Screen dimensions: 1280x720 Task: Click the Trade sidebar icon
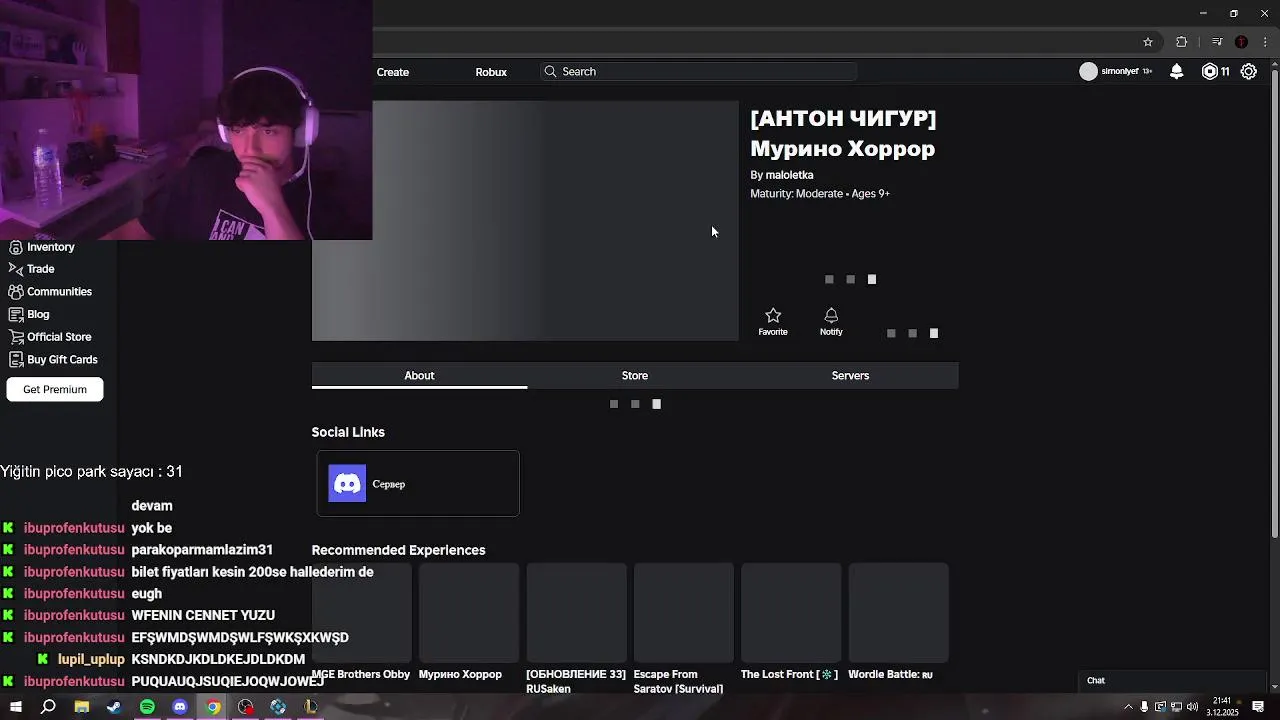tap(16, 269)
